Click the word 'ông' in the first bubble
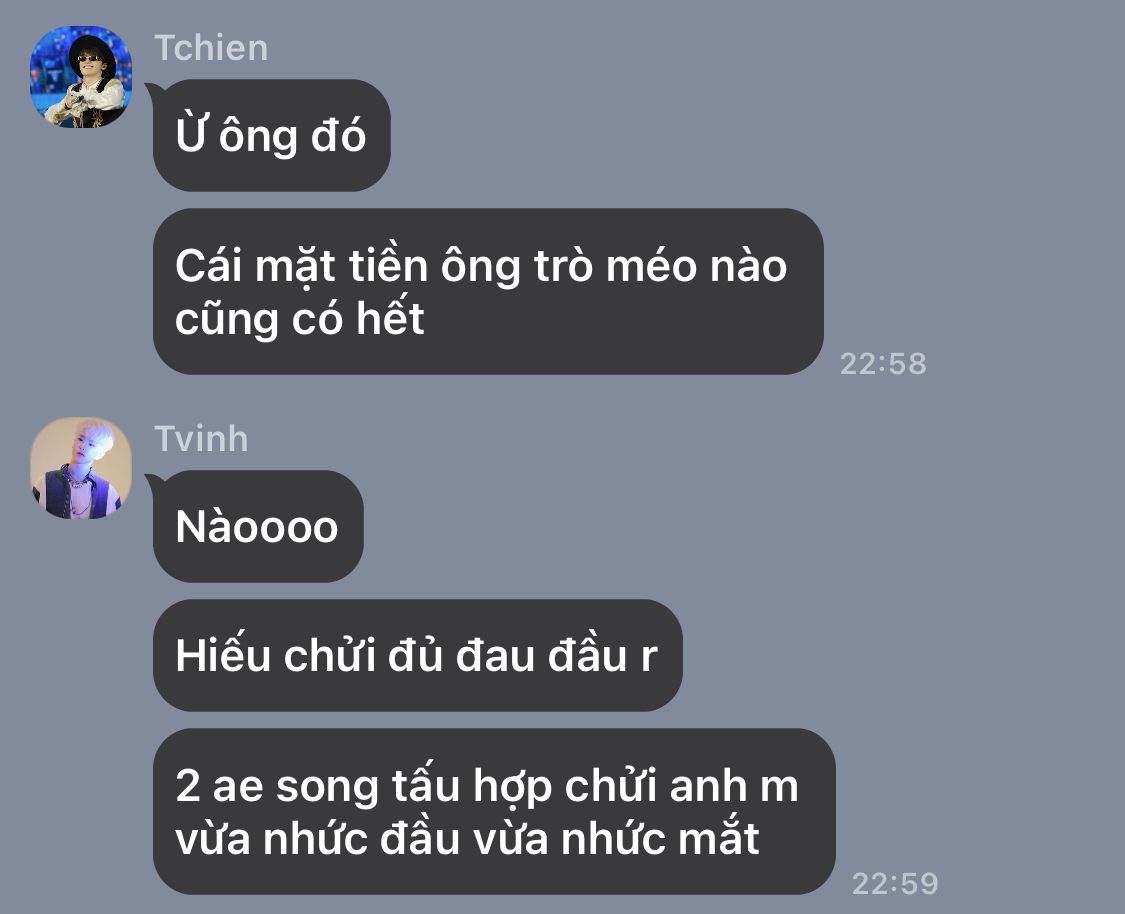 258,136
